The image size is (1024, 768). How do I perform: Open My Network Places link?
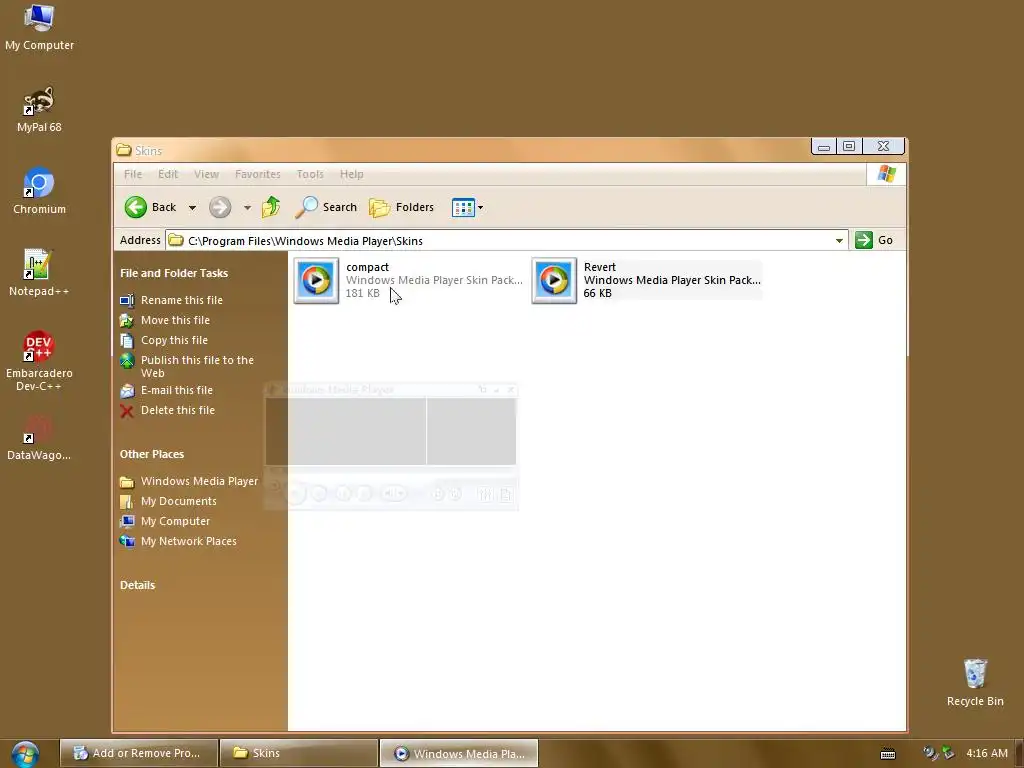pos(189,541)
